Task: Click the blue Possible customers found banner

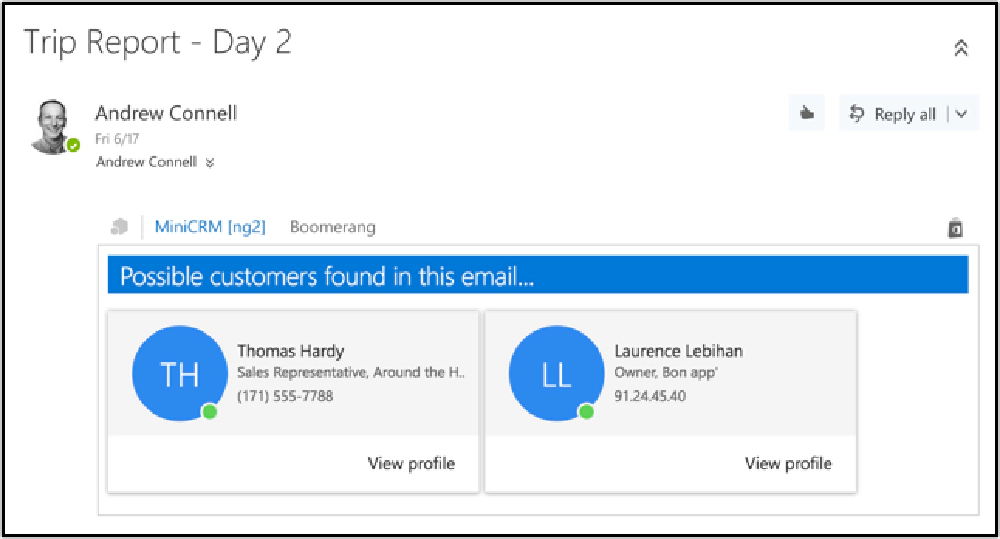Action: (538, 276)
